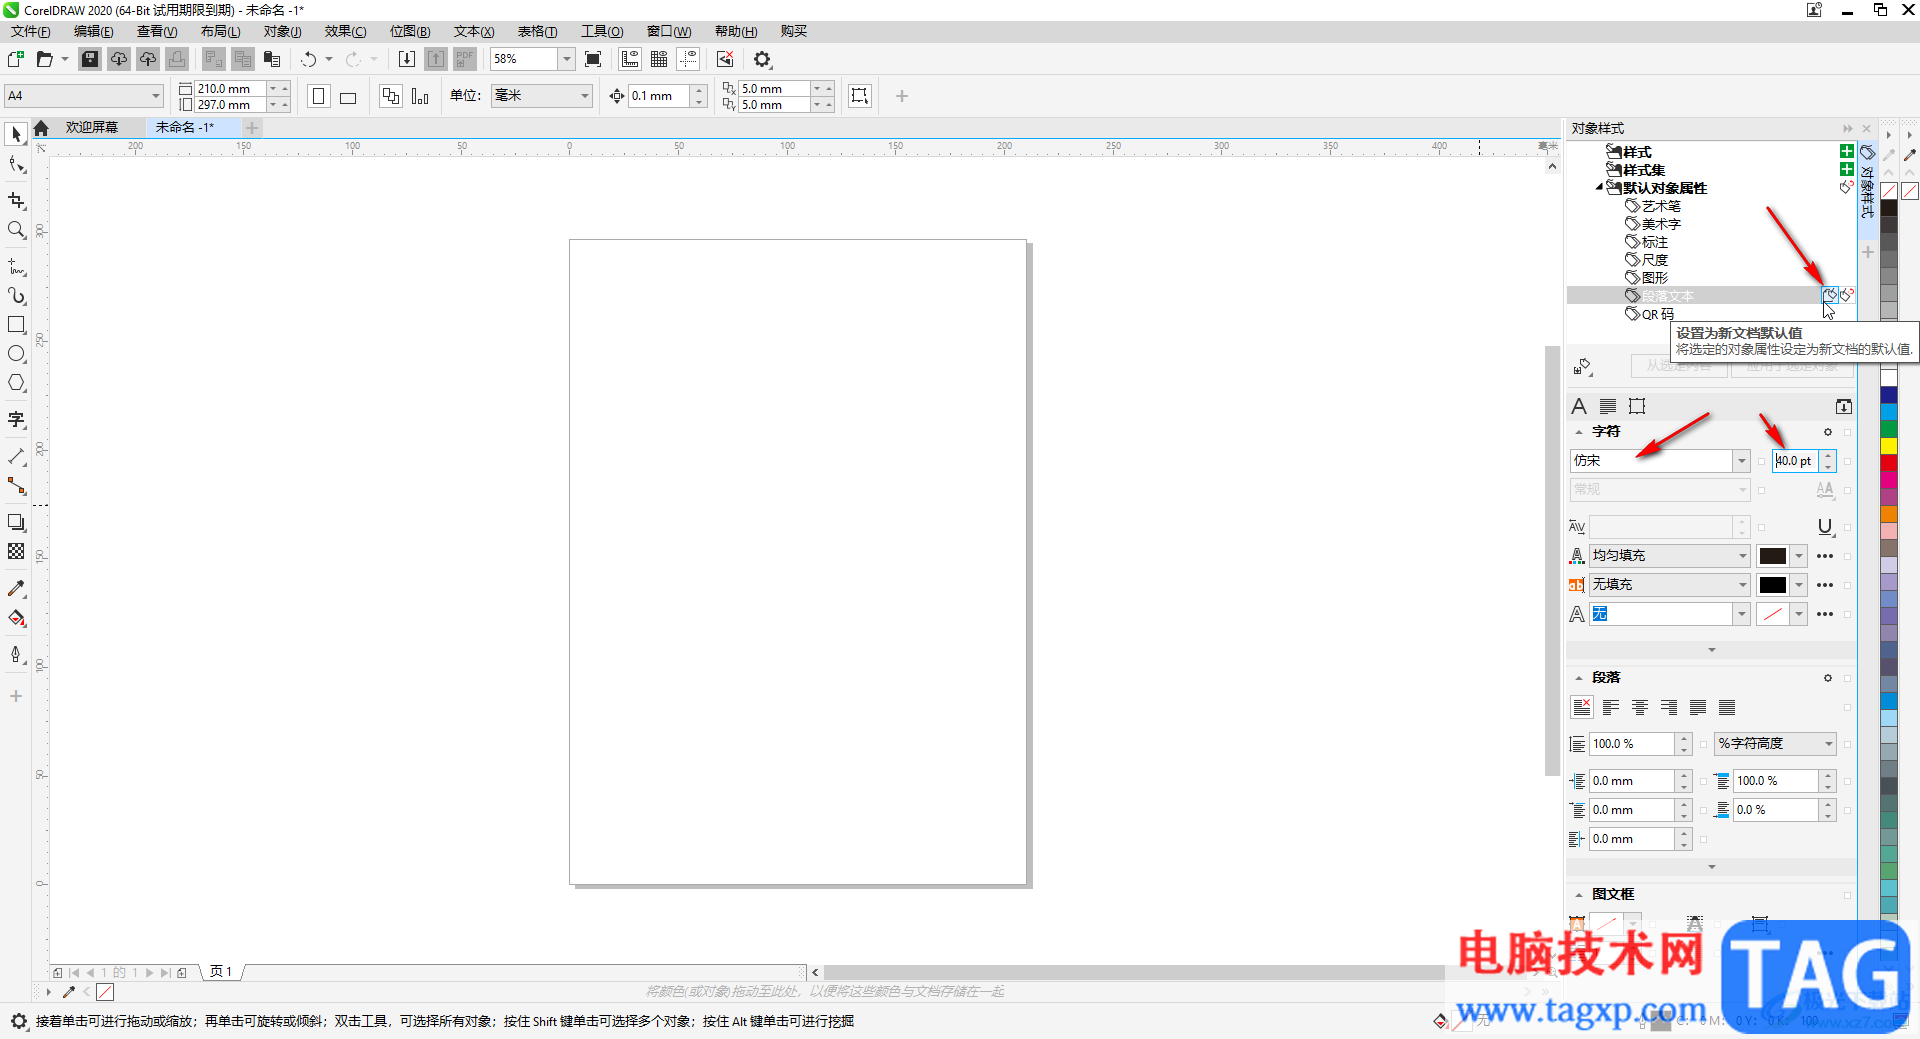
Task: Collapse the 字符 section
Action: pos(1579,432)
